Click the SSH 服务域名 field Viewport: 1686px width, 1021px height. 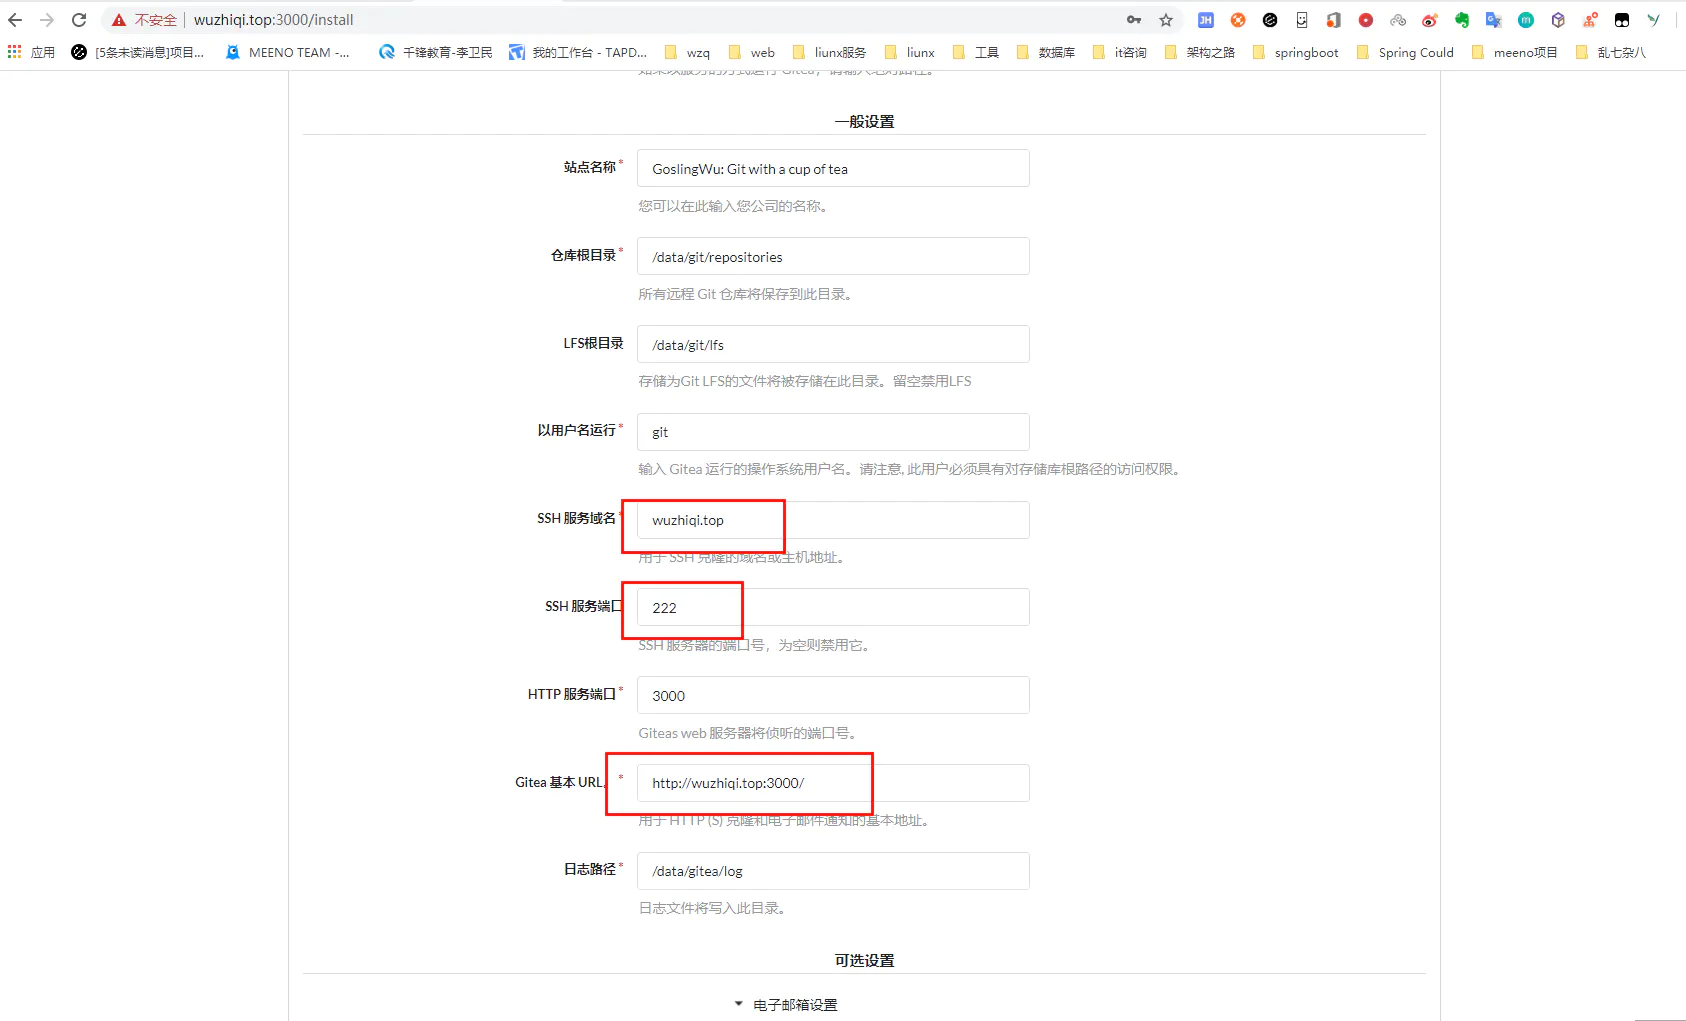(833, 520)
